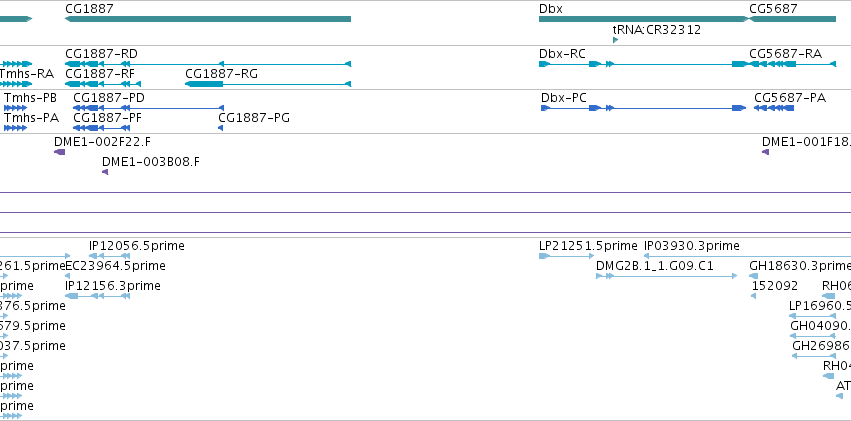
Task: Click the tRNA:CR32312 label text
Action: click(657, 30)
